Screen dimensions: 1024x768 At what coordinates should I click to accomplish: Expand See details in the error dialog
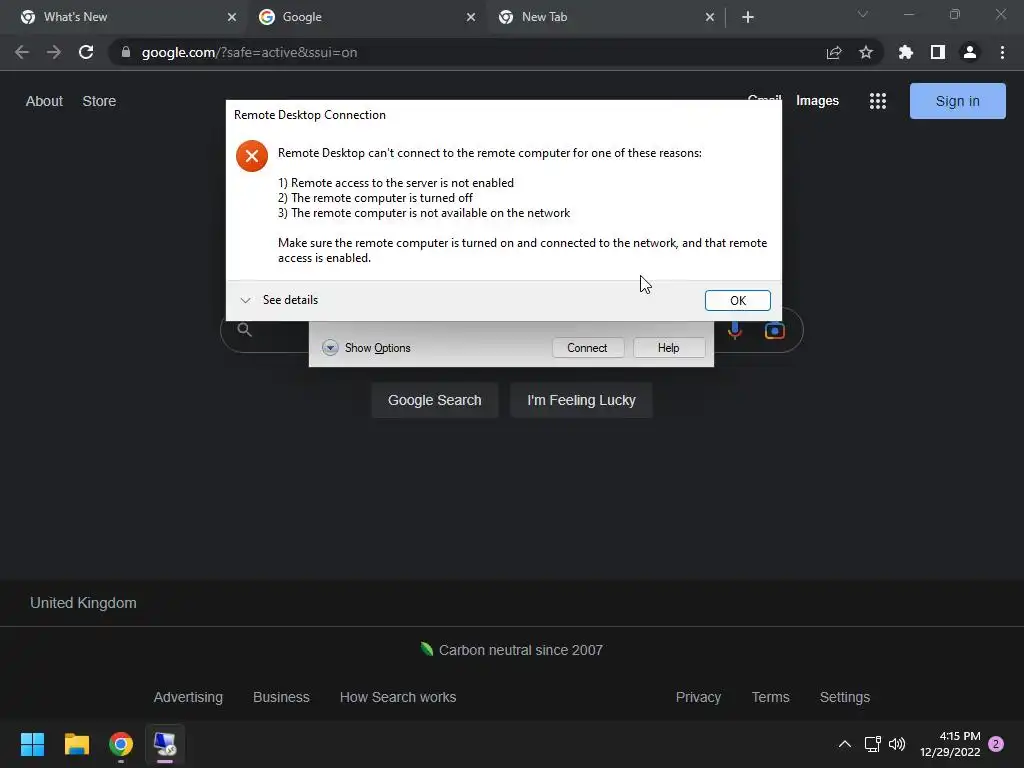click(x=280, y=300)
